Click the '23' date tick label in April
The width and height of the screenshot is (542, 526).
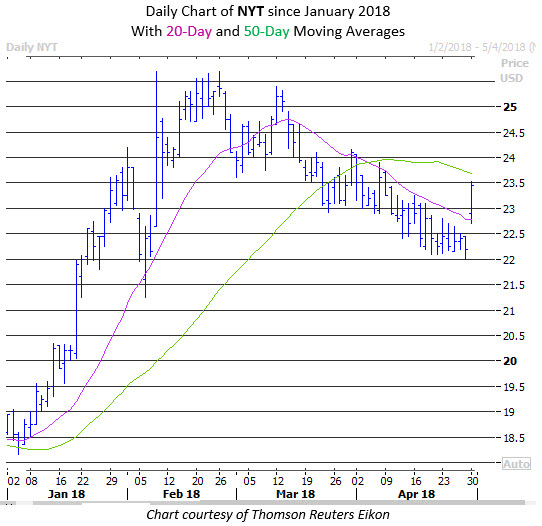(x=443, y=481)
